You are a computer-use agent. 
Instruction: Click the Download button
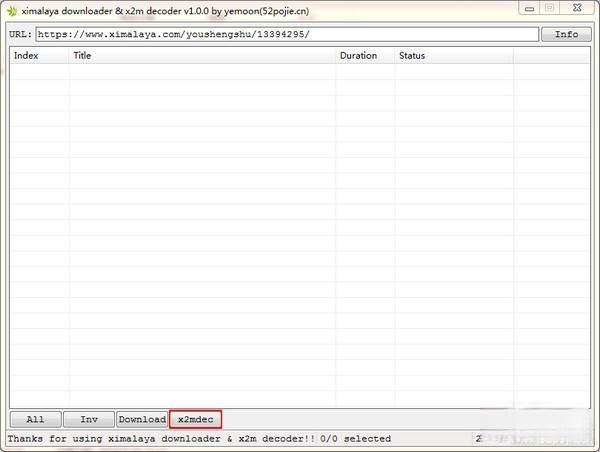142,419
